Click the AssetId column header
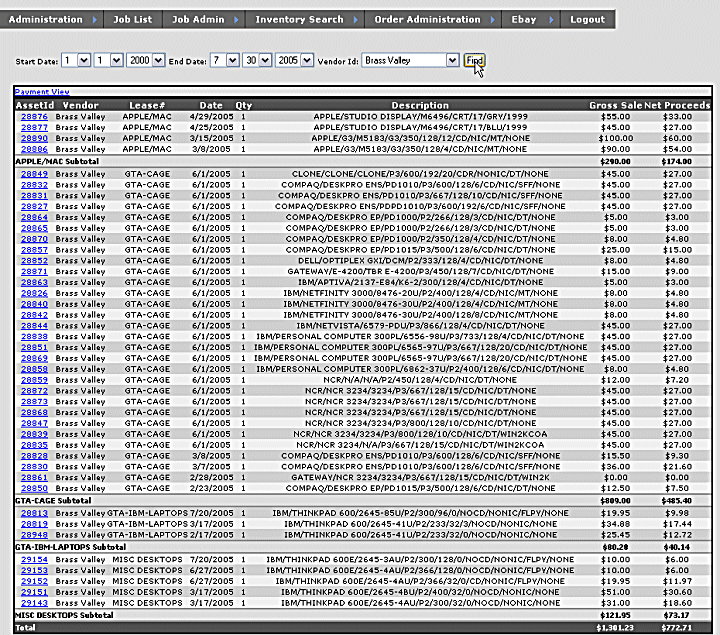 click(x=35, y=105)
